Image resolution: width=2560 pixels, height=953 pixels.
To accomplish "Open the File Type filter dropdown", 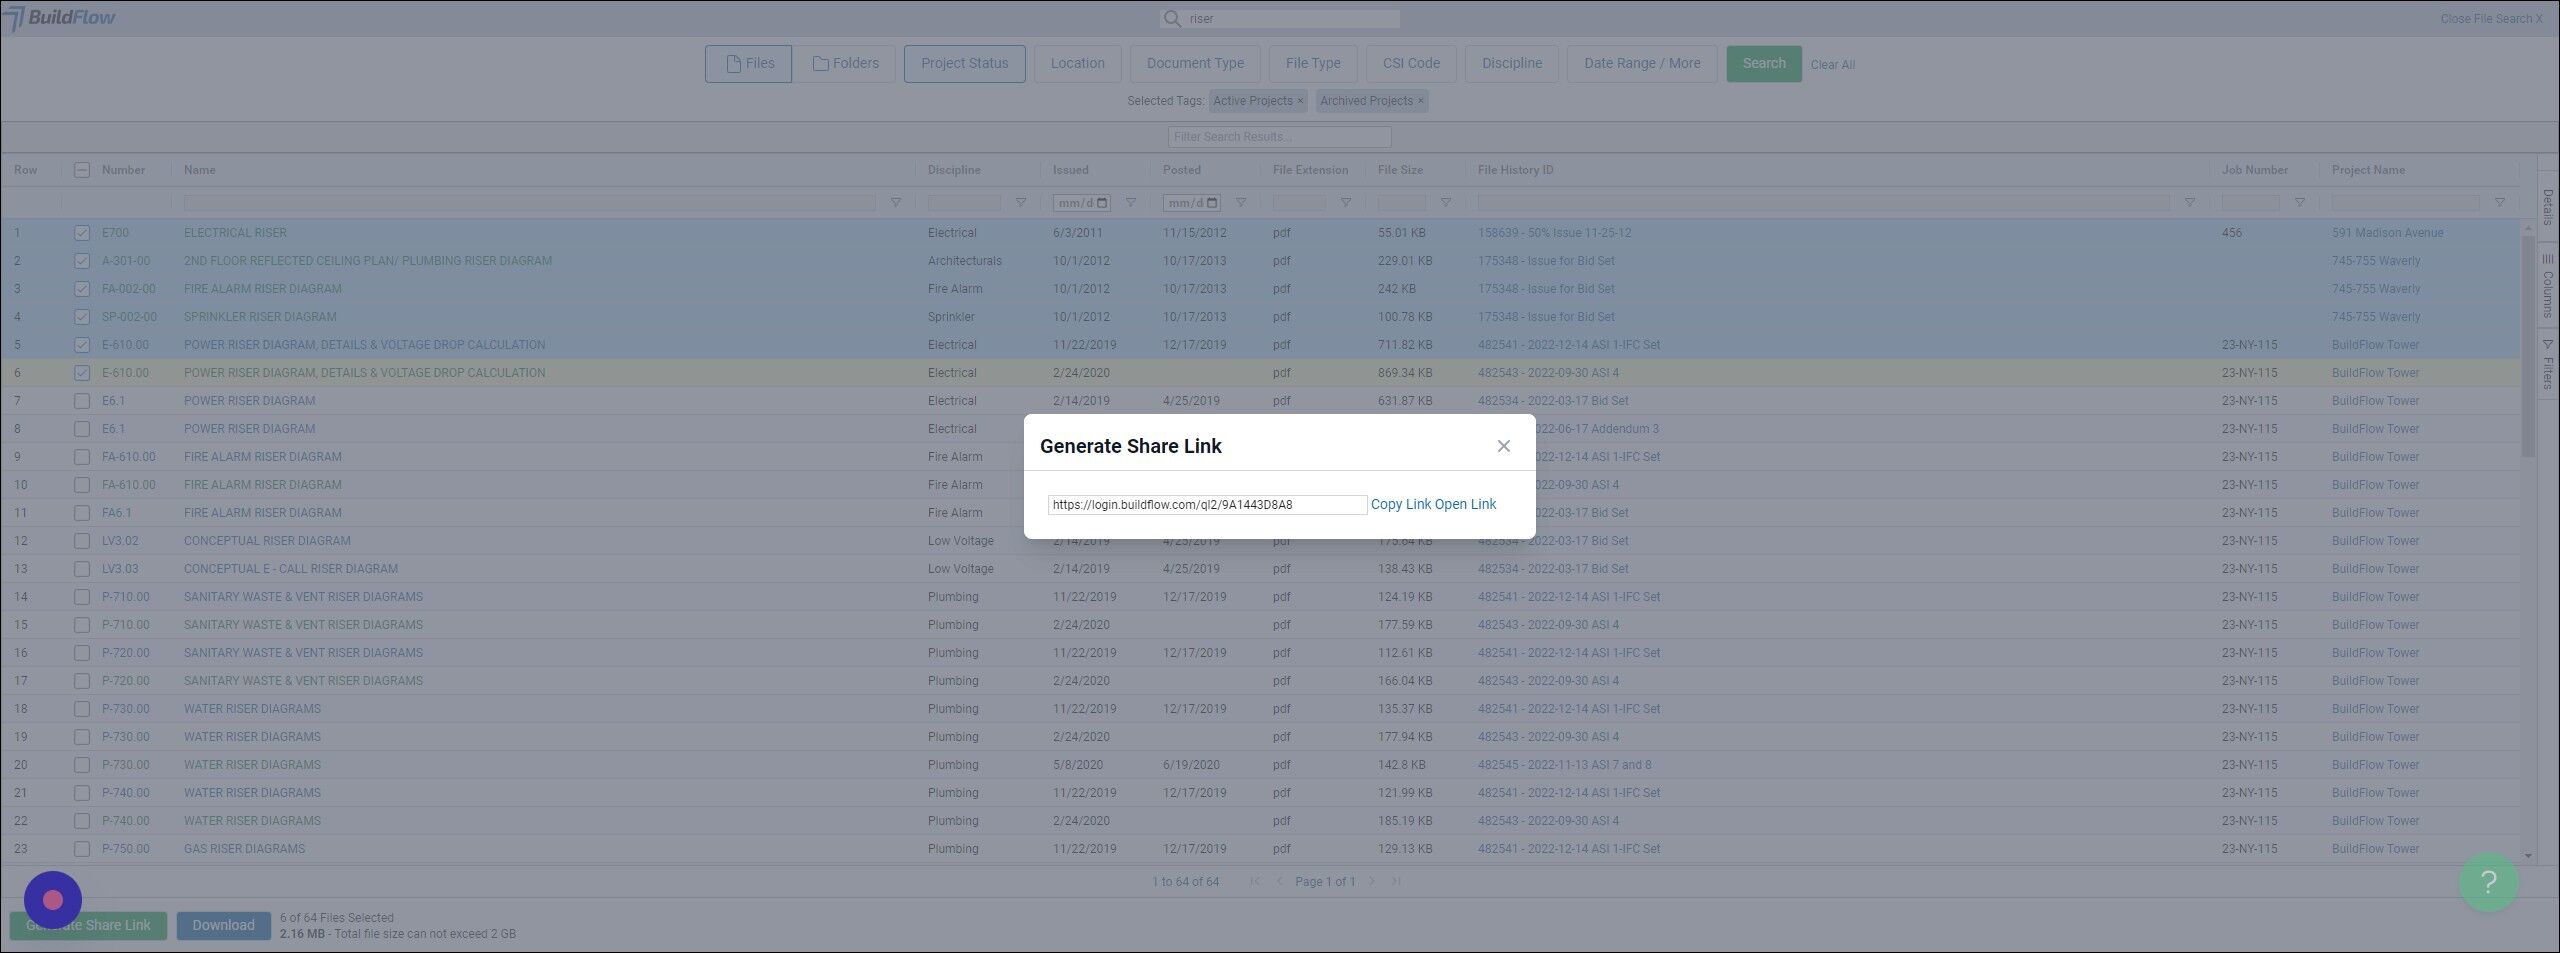I will click(x=1312, y=64).
